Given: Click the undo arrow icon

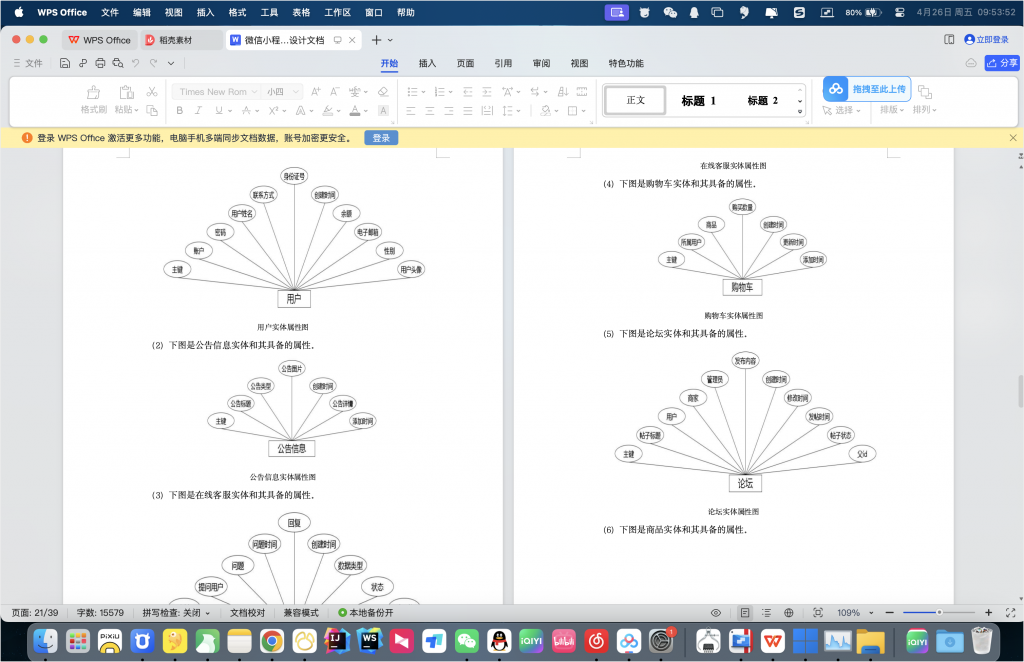Looking at the screenshot, I should pyautogui.click(x=135, y=62).
